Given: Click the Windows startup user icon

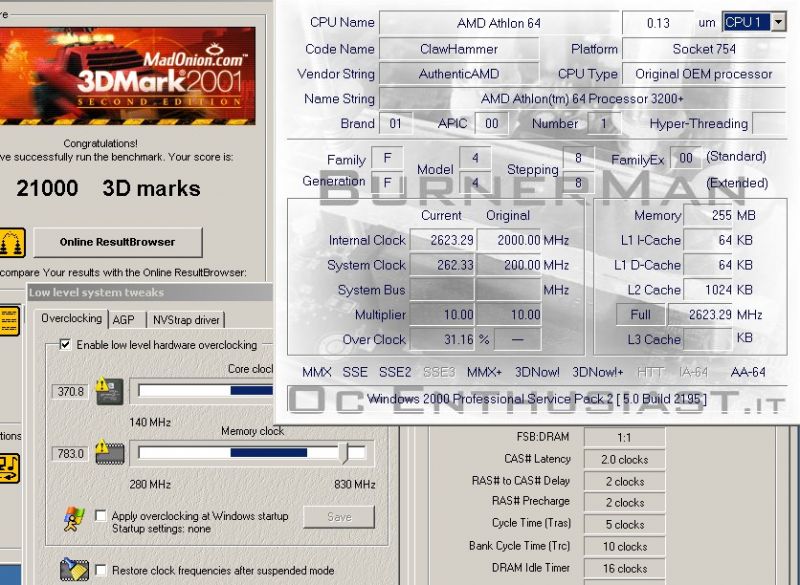Looking at the screenshot, I should (x=74, y=520).
